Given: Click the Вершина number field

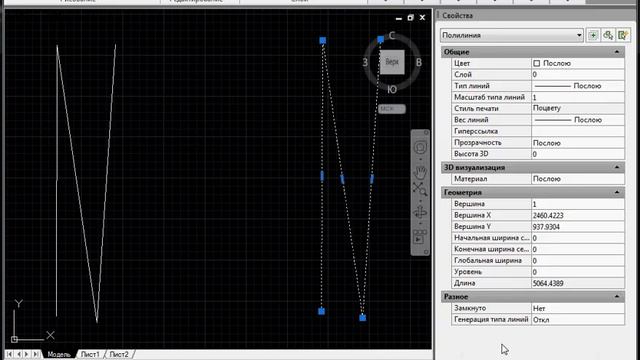Looking at the screenshot, I should click(578, 204).
